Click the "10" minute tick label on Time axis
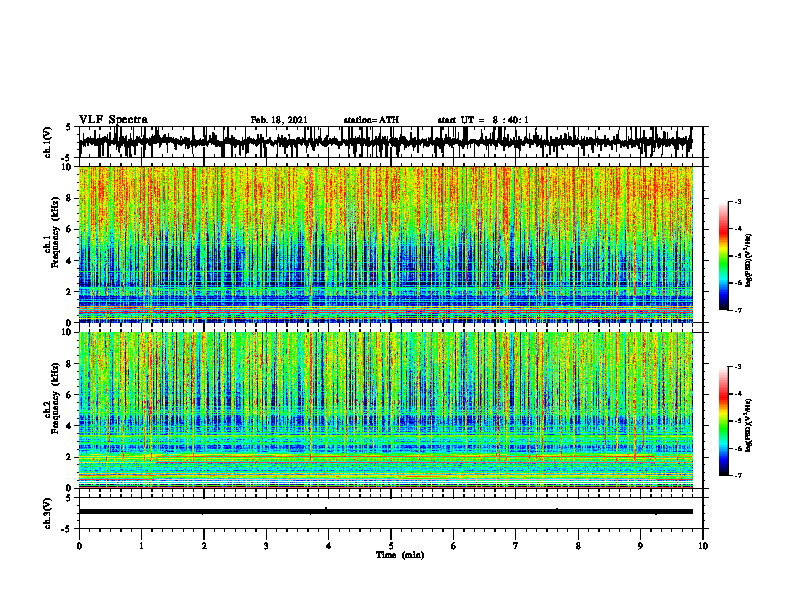Screen dimensions: 792x612 [703, 546]
